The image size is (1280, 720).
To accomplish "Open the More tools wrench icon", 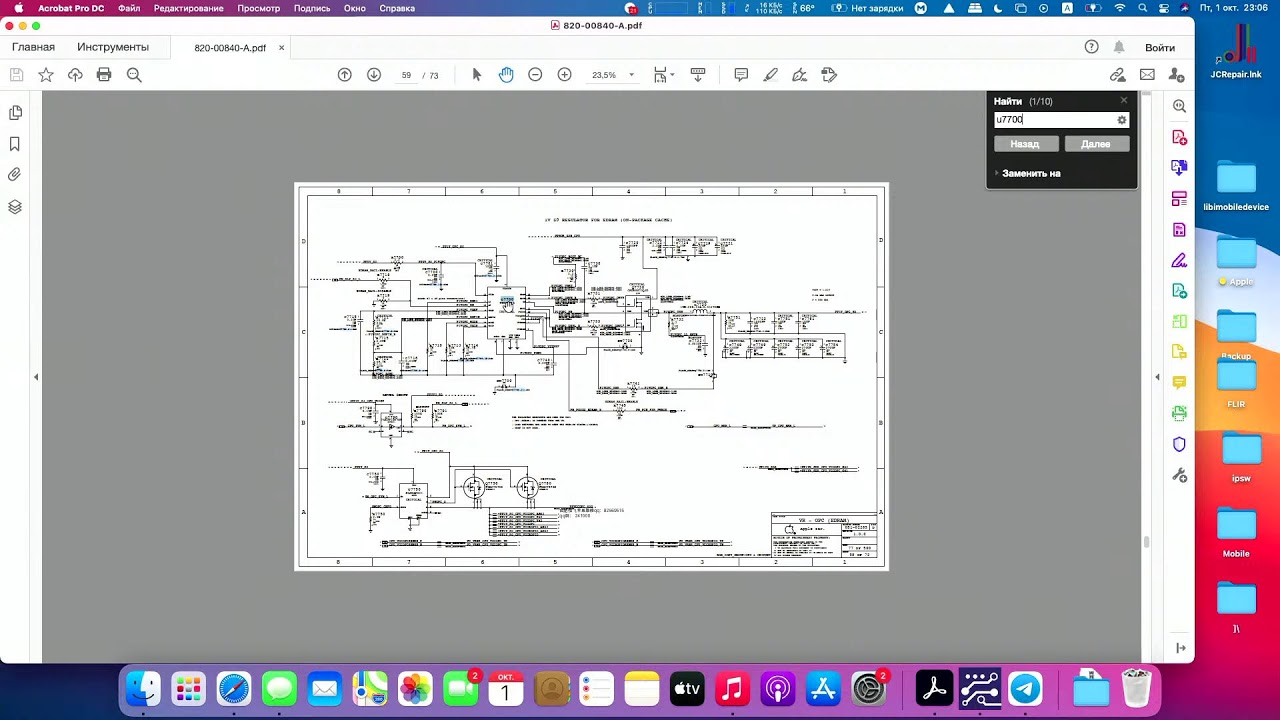I will (x=1180, y=475).
